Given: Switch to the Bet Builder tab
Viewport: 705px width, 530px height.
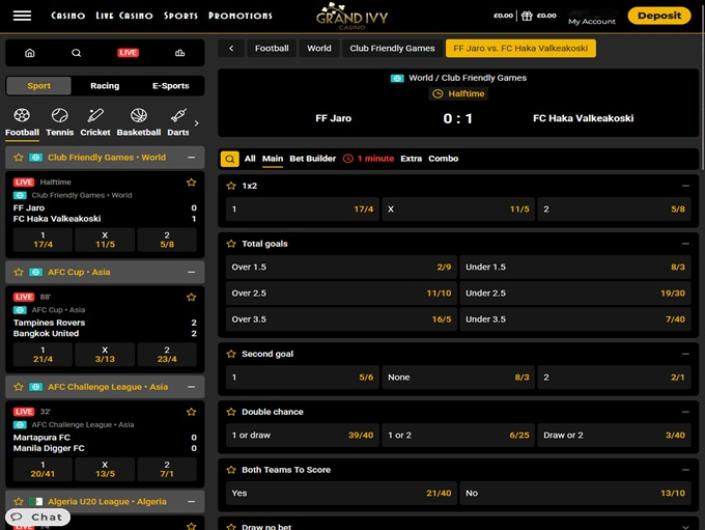Looking at the screenshot, I should point(312,158).
